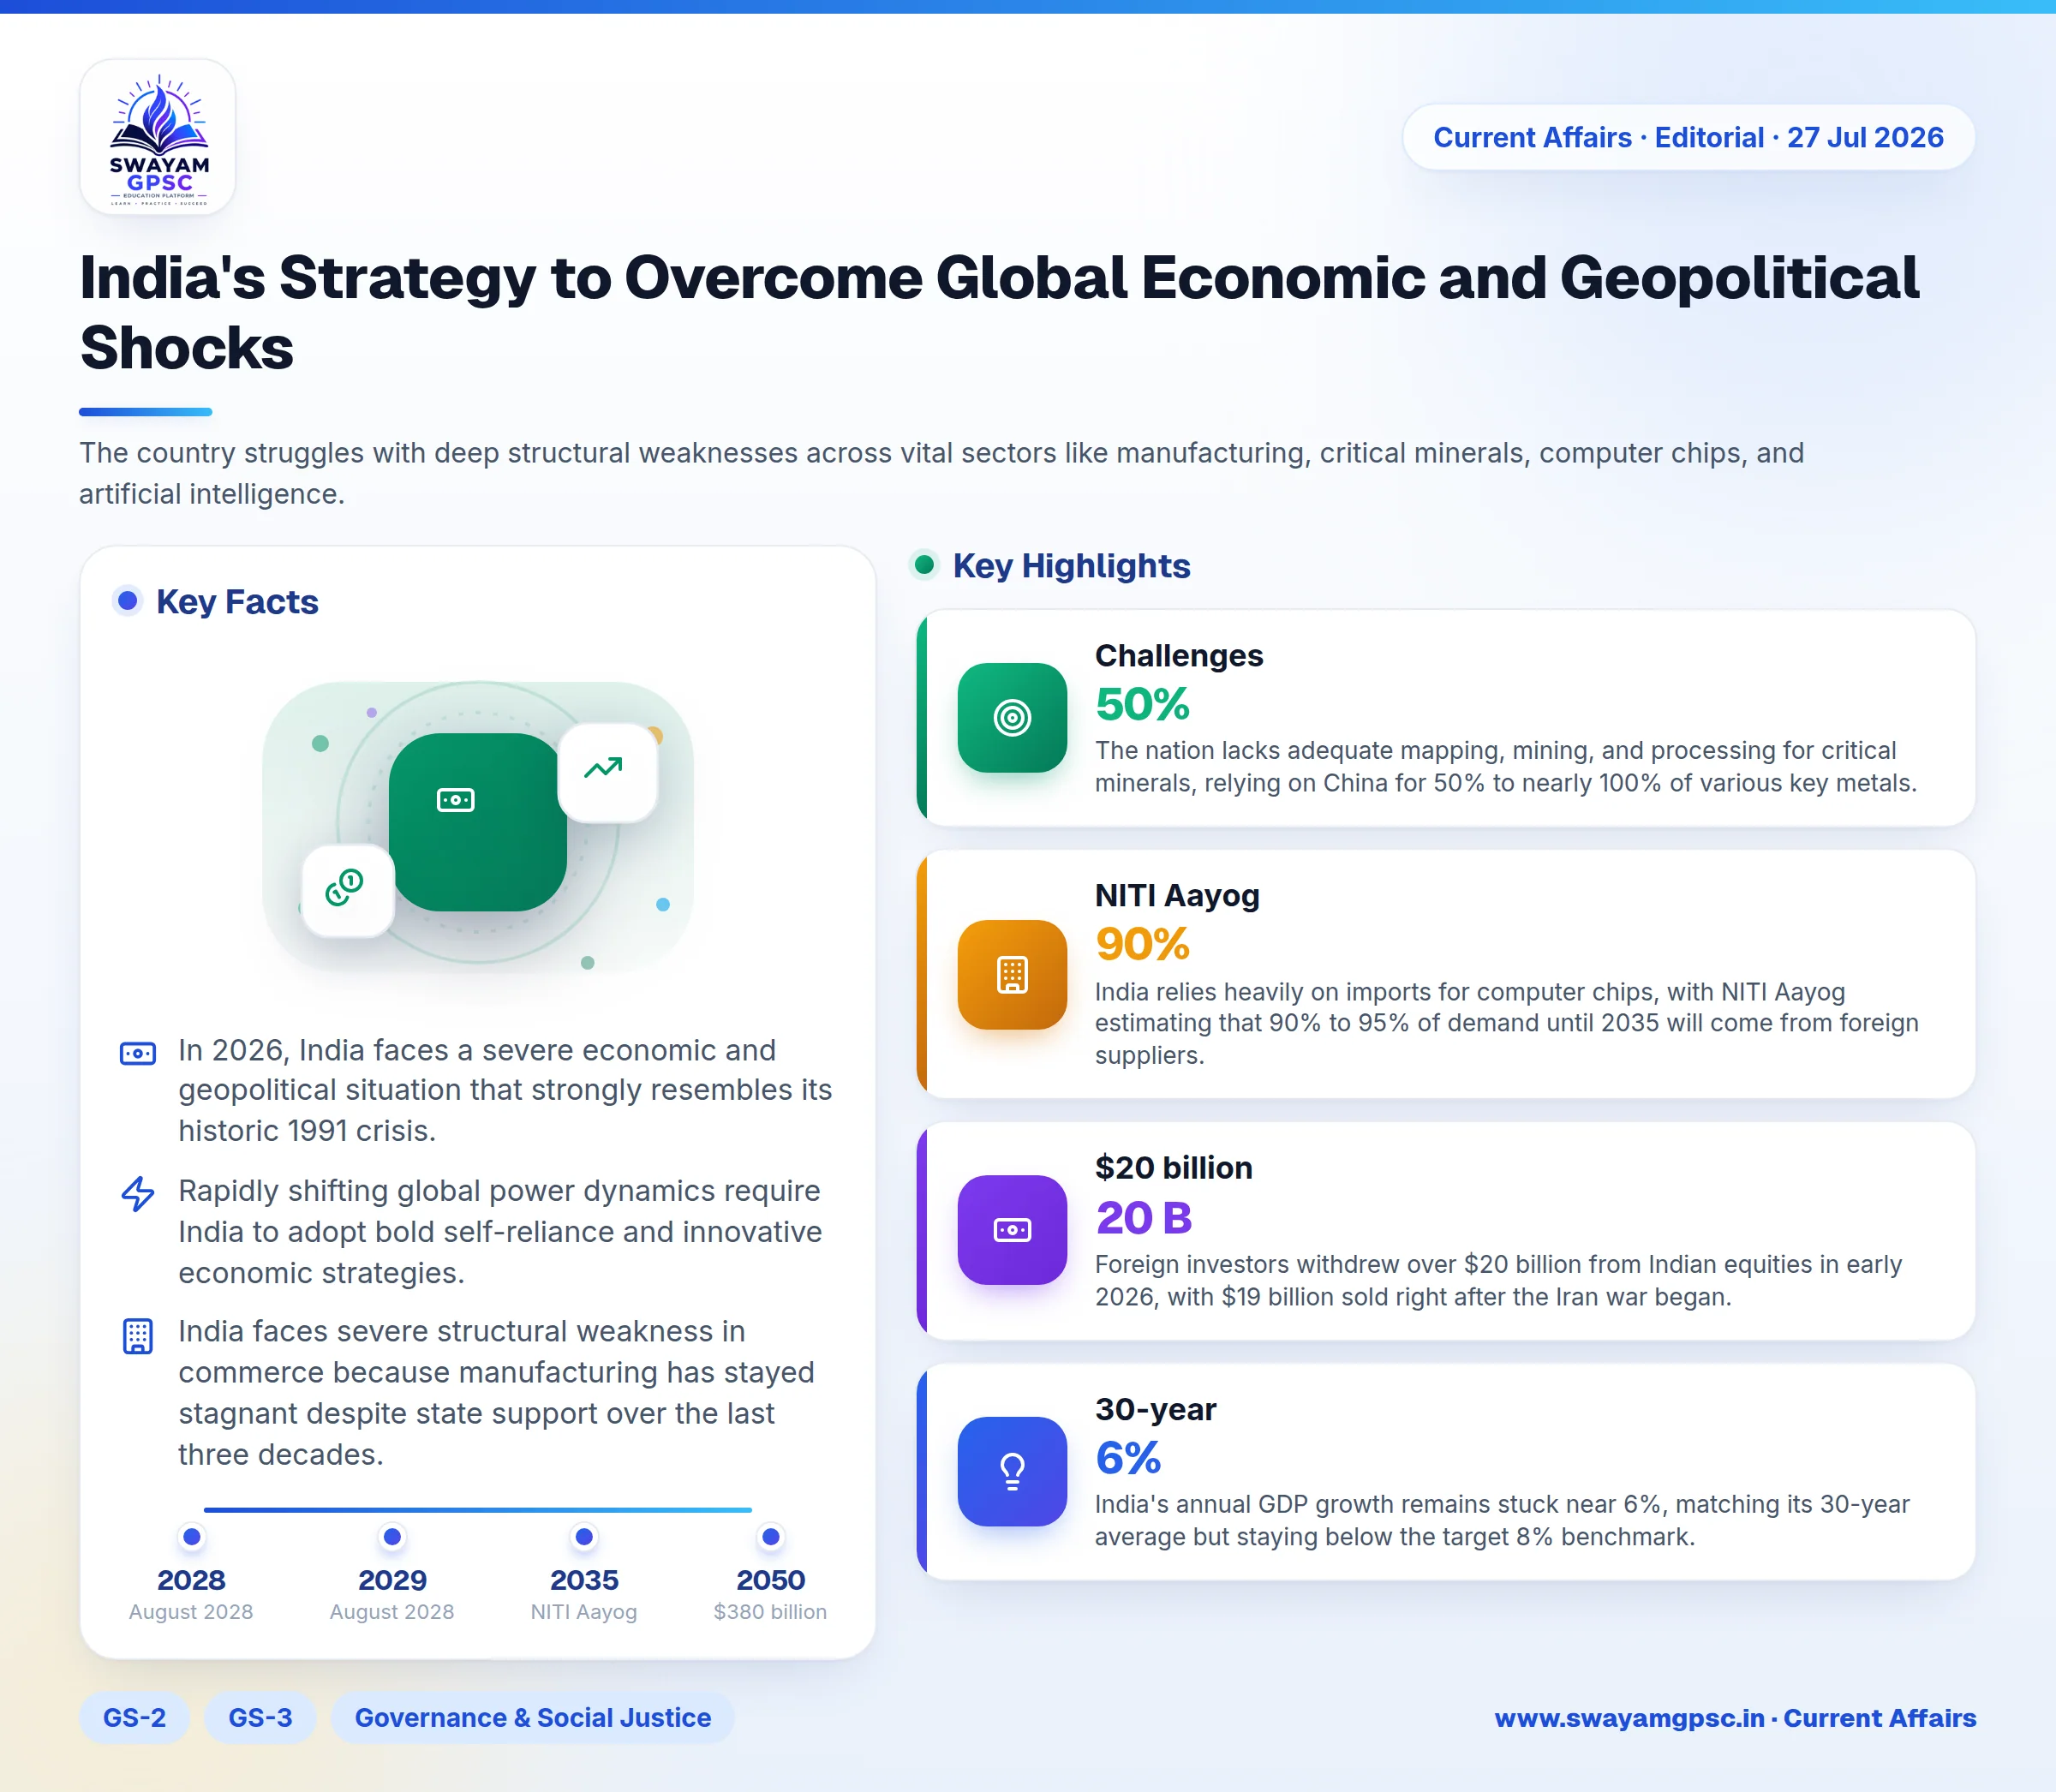Click the main headline about India's Strategy
The height and width of the screenshot is (1792, 2056).
pos(999,312)
